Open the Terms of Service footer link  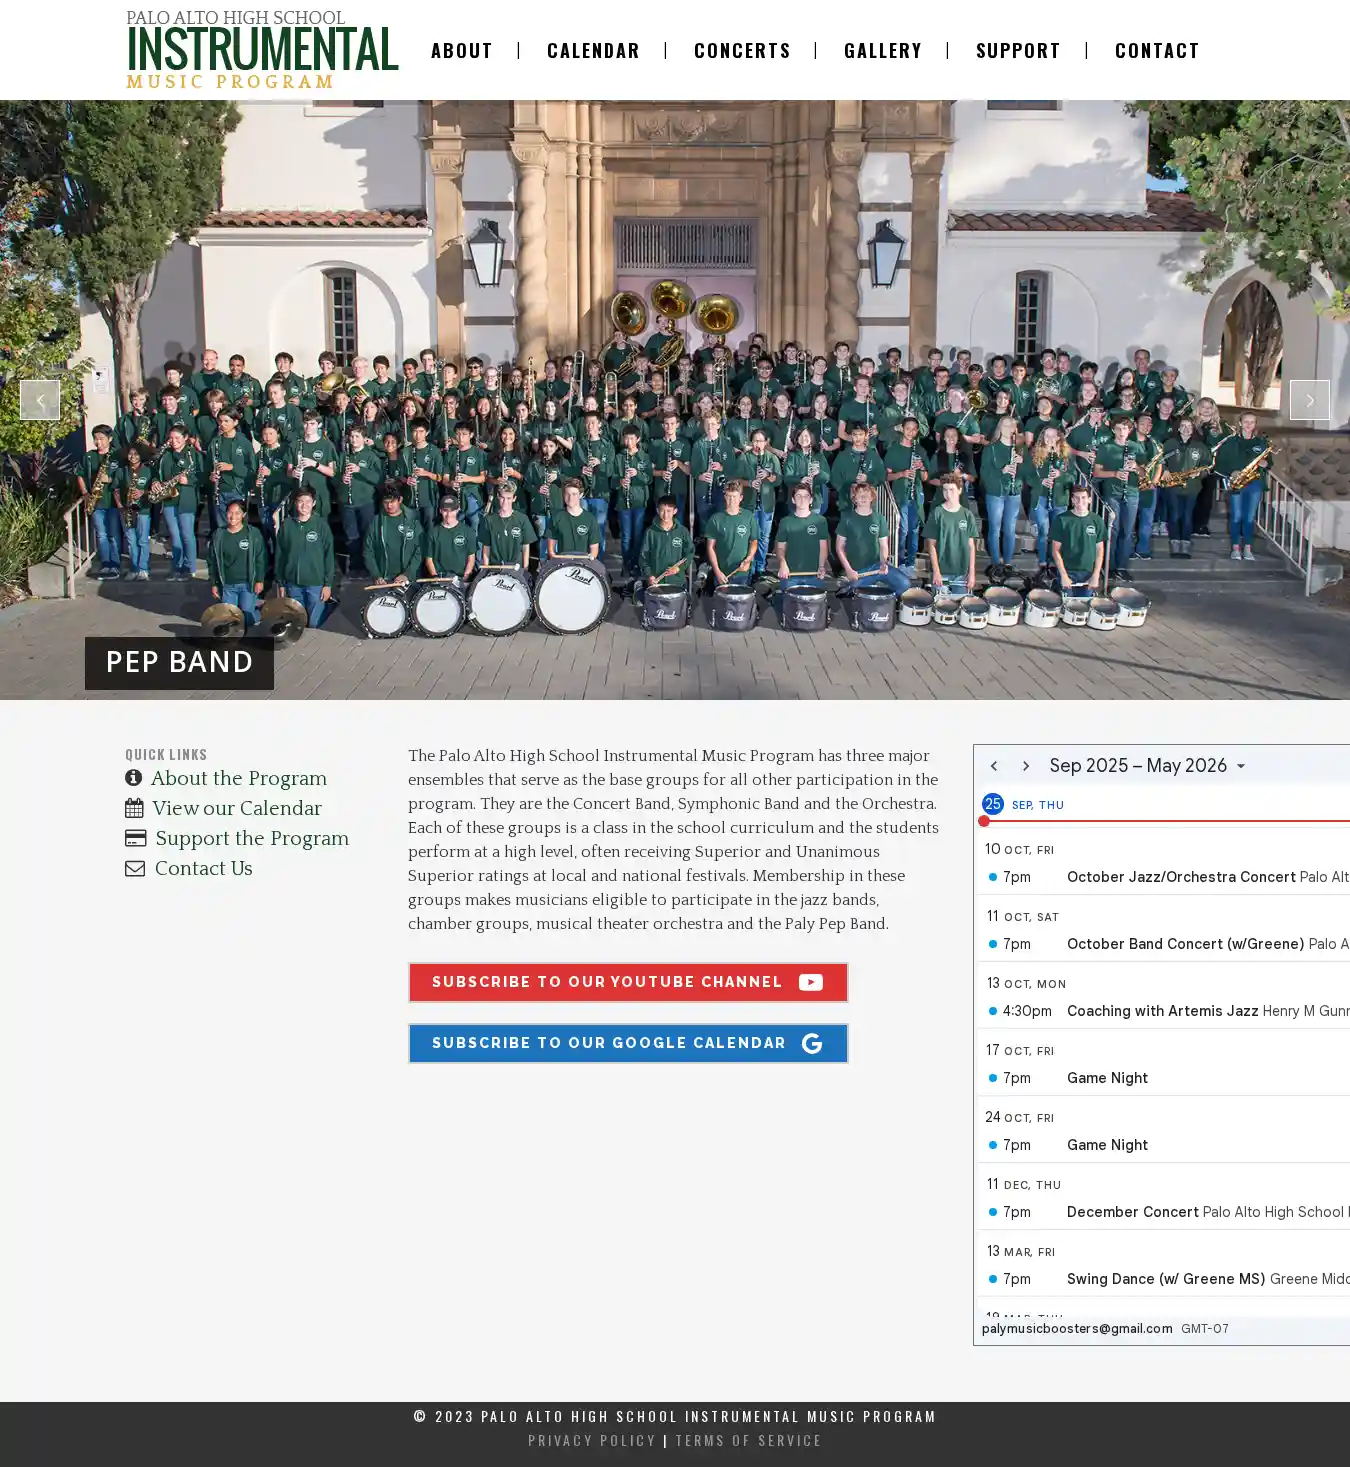point(748,1440)
